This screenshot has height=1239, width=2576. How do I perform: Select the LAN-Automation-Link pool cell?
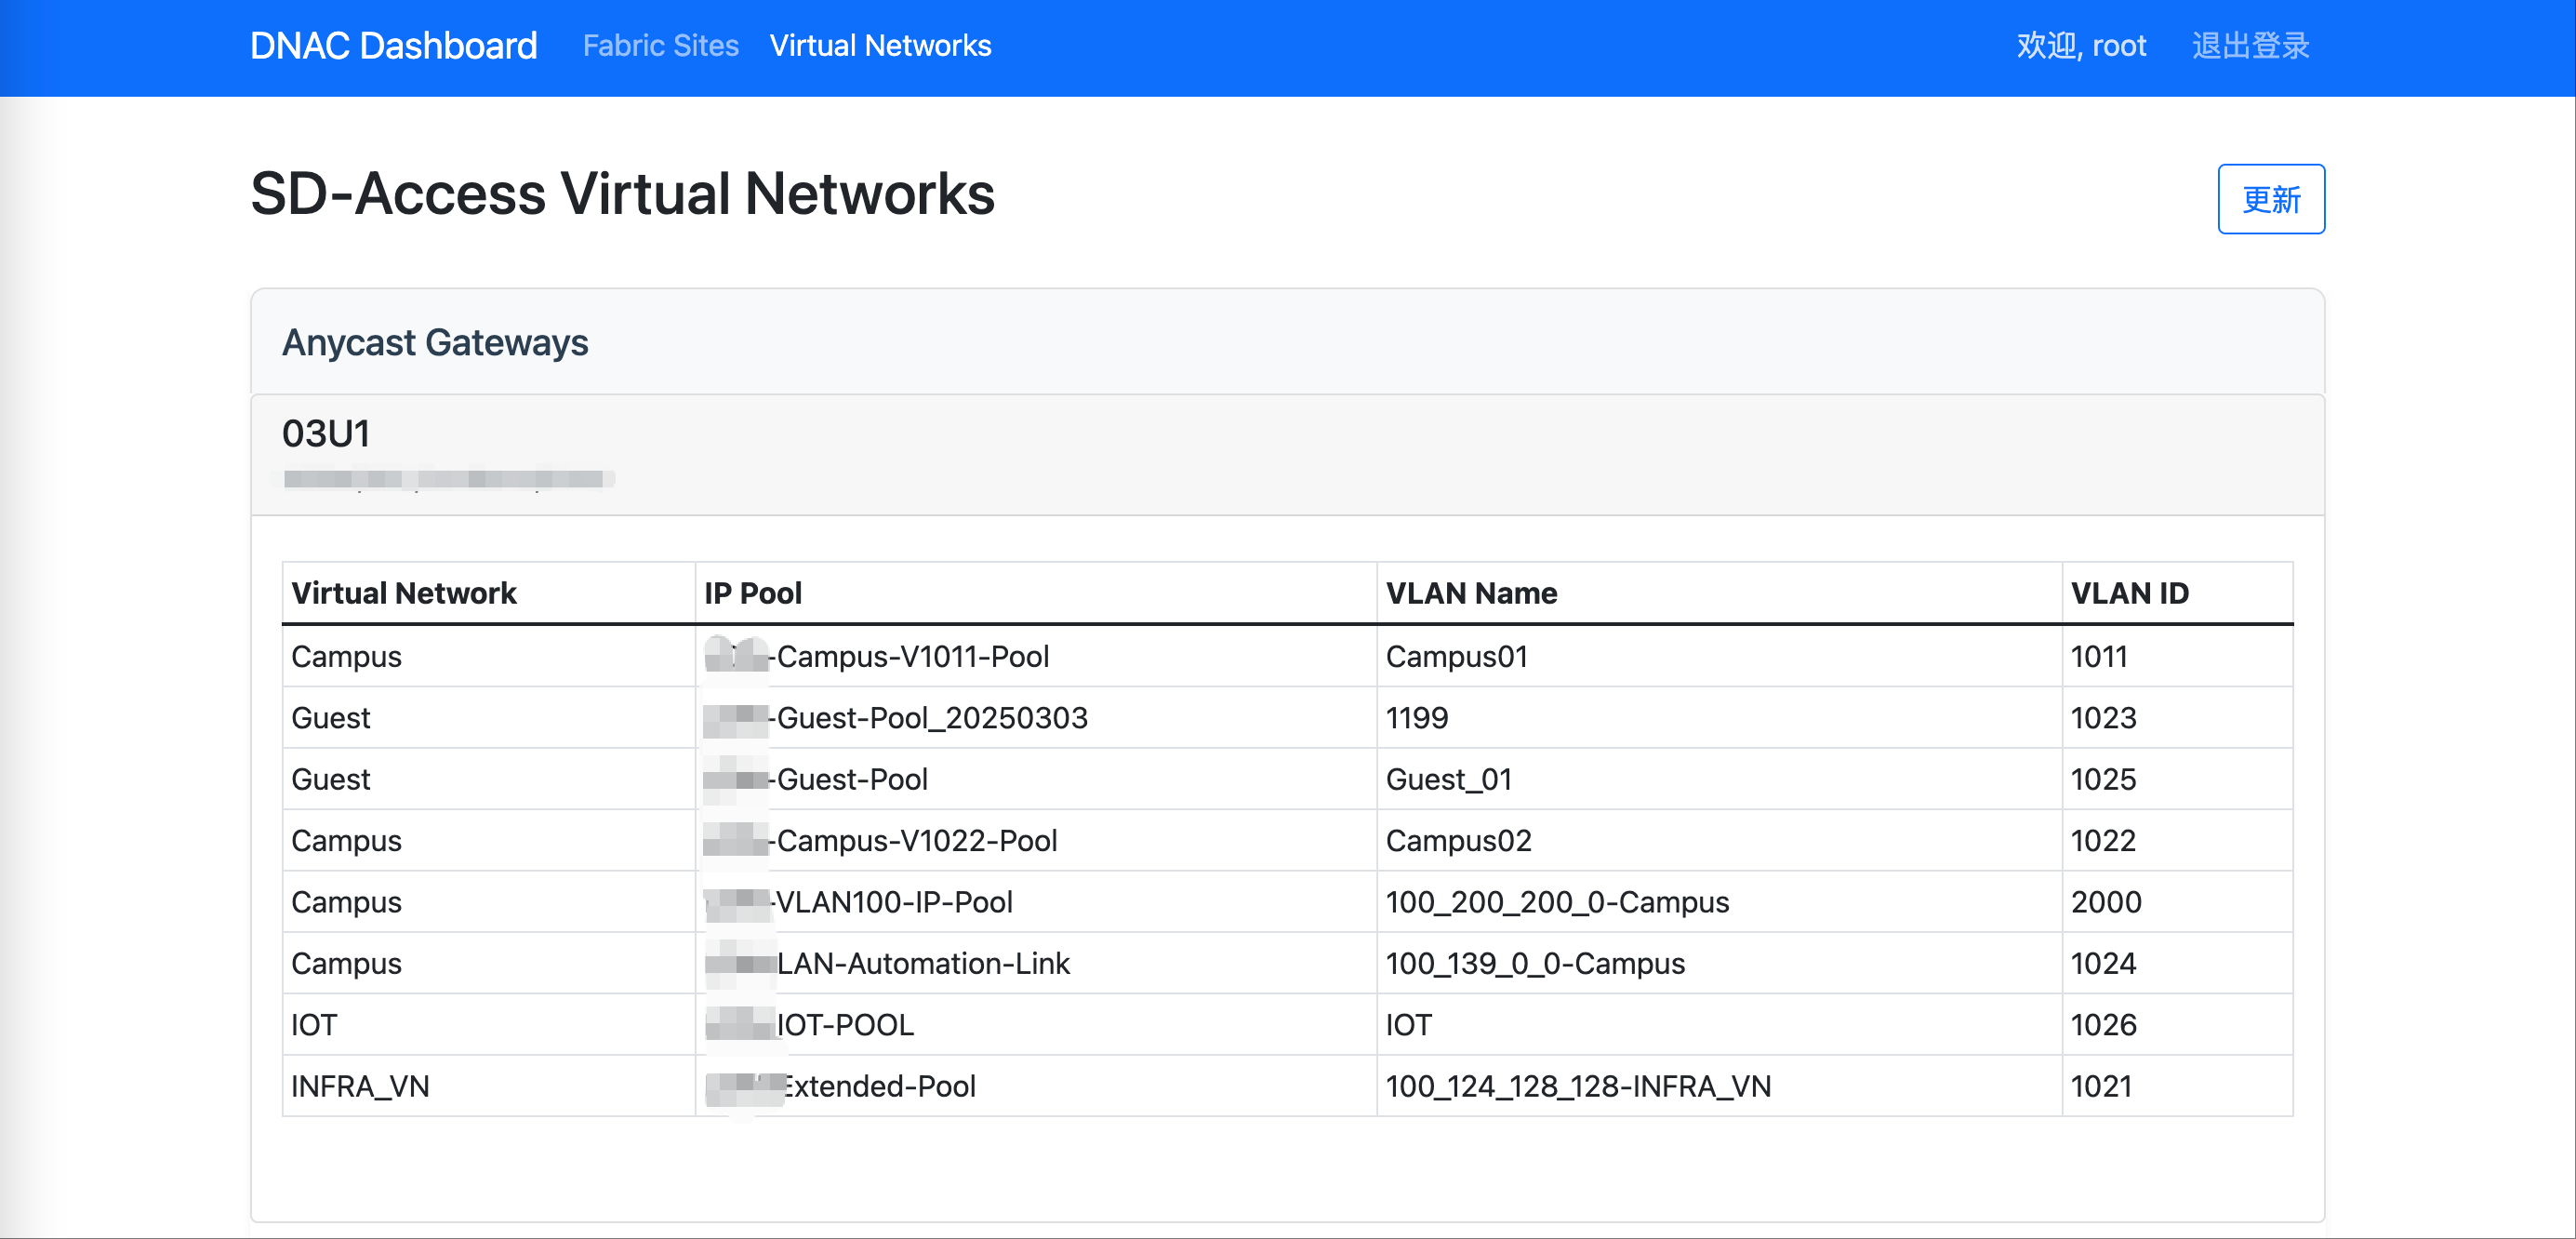click(1036, 963)
